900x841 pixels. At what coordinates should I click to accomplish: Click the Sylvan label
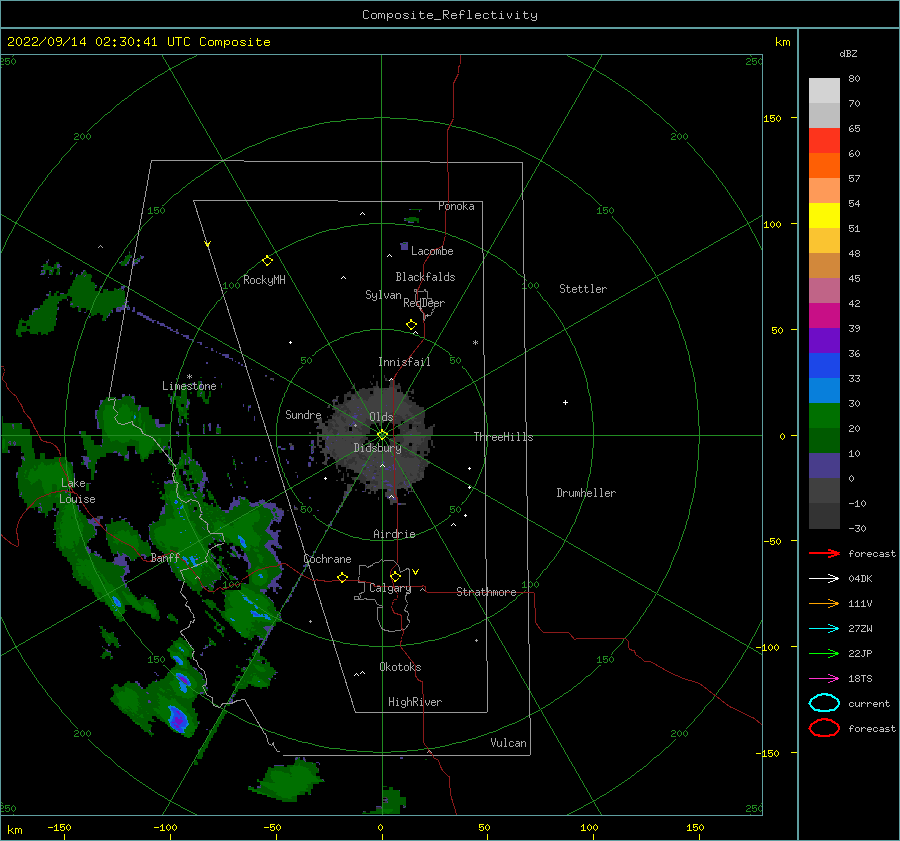[x=383, y=295]
